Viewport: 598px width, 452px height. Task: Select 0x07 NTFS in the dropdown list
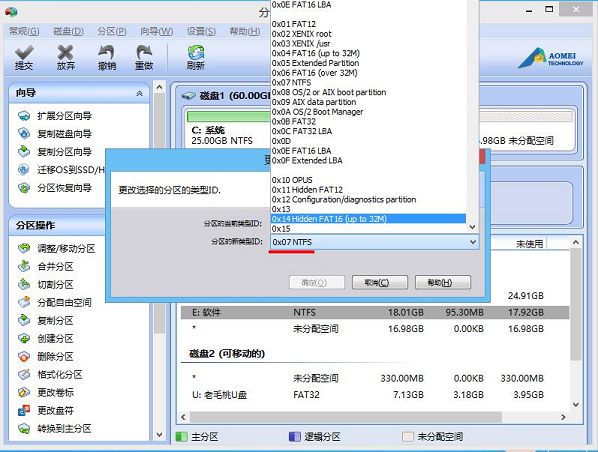click(291, 82)
